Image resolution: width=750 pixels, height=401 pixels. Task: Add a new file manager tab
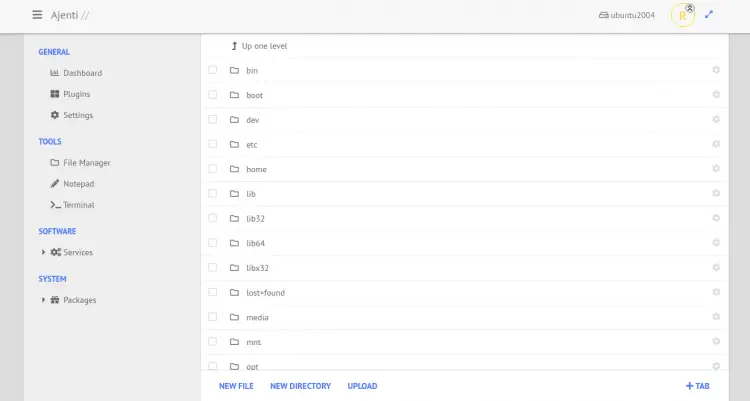697,386
